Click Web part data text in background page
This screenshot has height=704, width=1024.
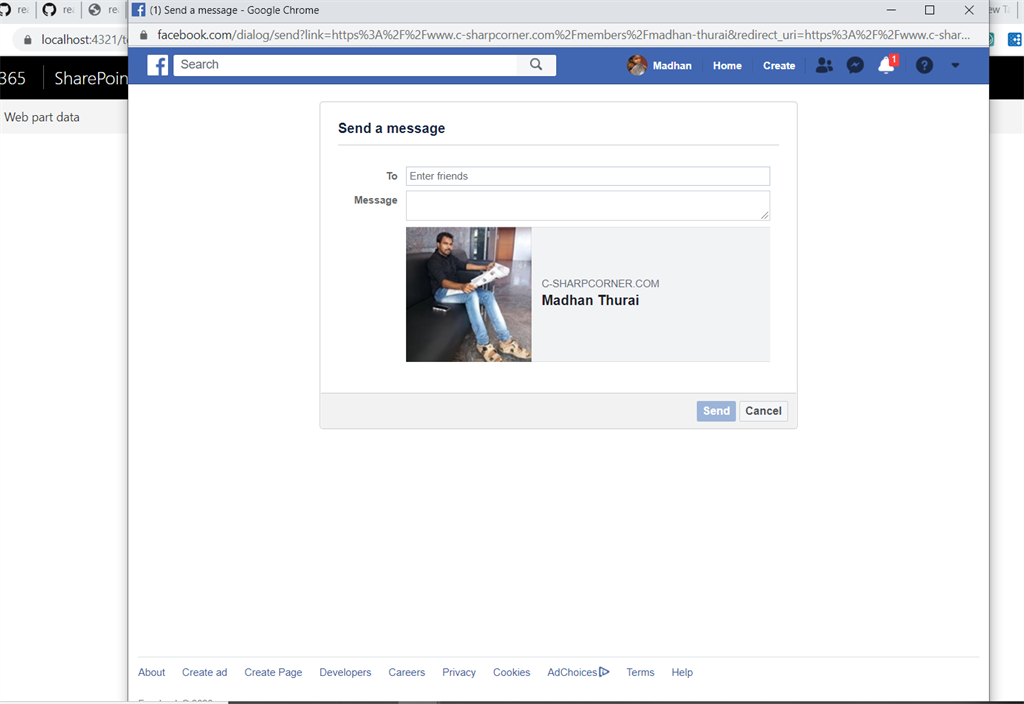click(x=42, y=118)
